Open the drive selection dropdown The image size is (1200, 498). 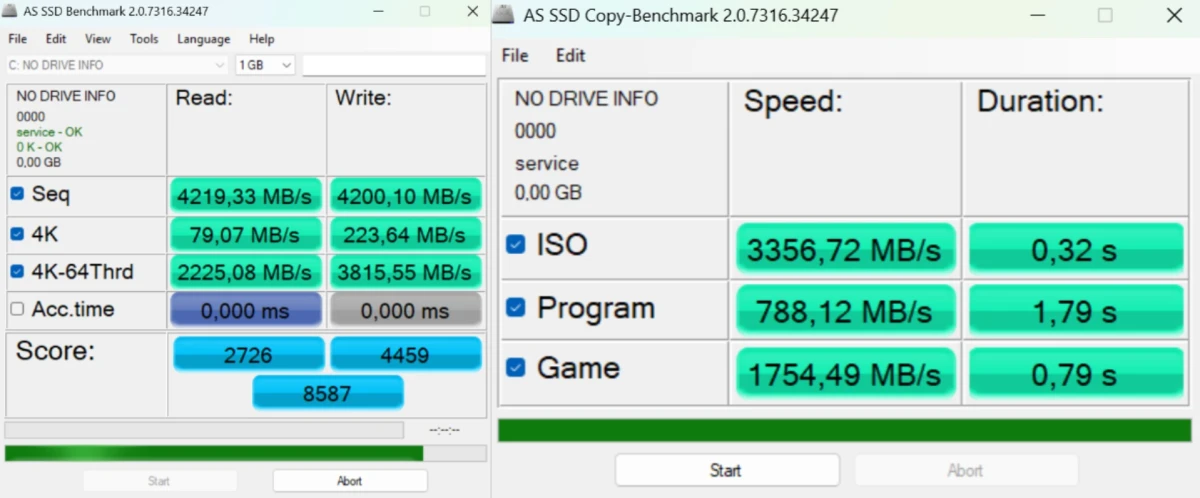pos(117,65)
